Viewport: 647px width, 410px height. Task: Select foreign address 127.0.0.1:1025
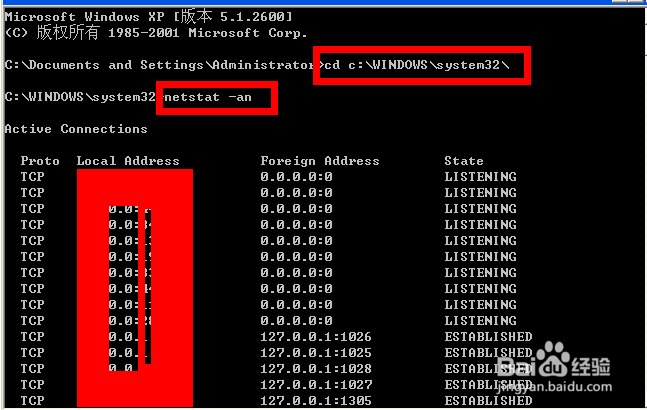click(x=316, y=353)
